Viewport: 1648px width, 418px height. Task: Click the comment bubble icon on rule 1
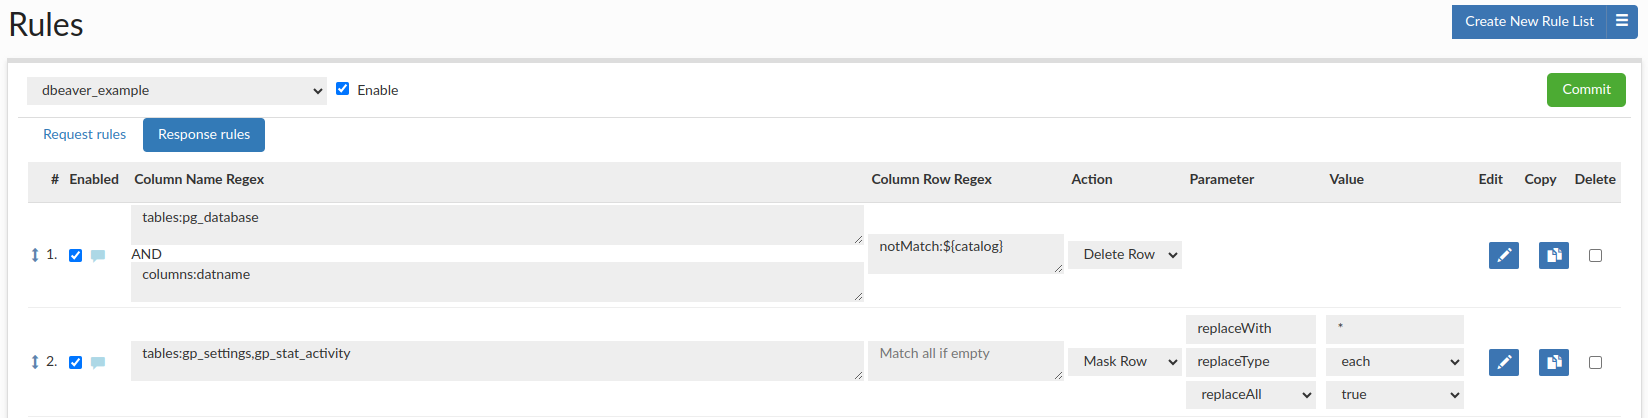(98, 256)
